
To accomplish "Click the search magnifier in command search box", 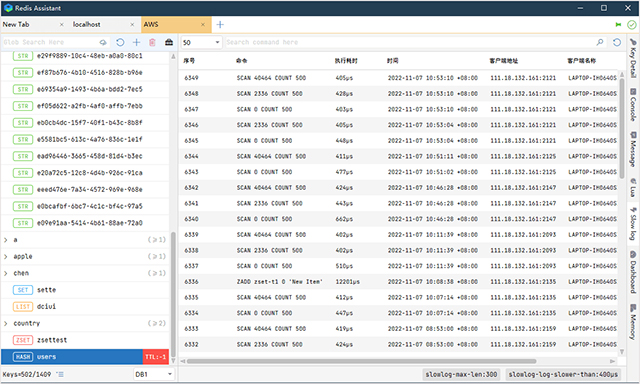I will coord(600,42).
